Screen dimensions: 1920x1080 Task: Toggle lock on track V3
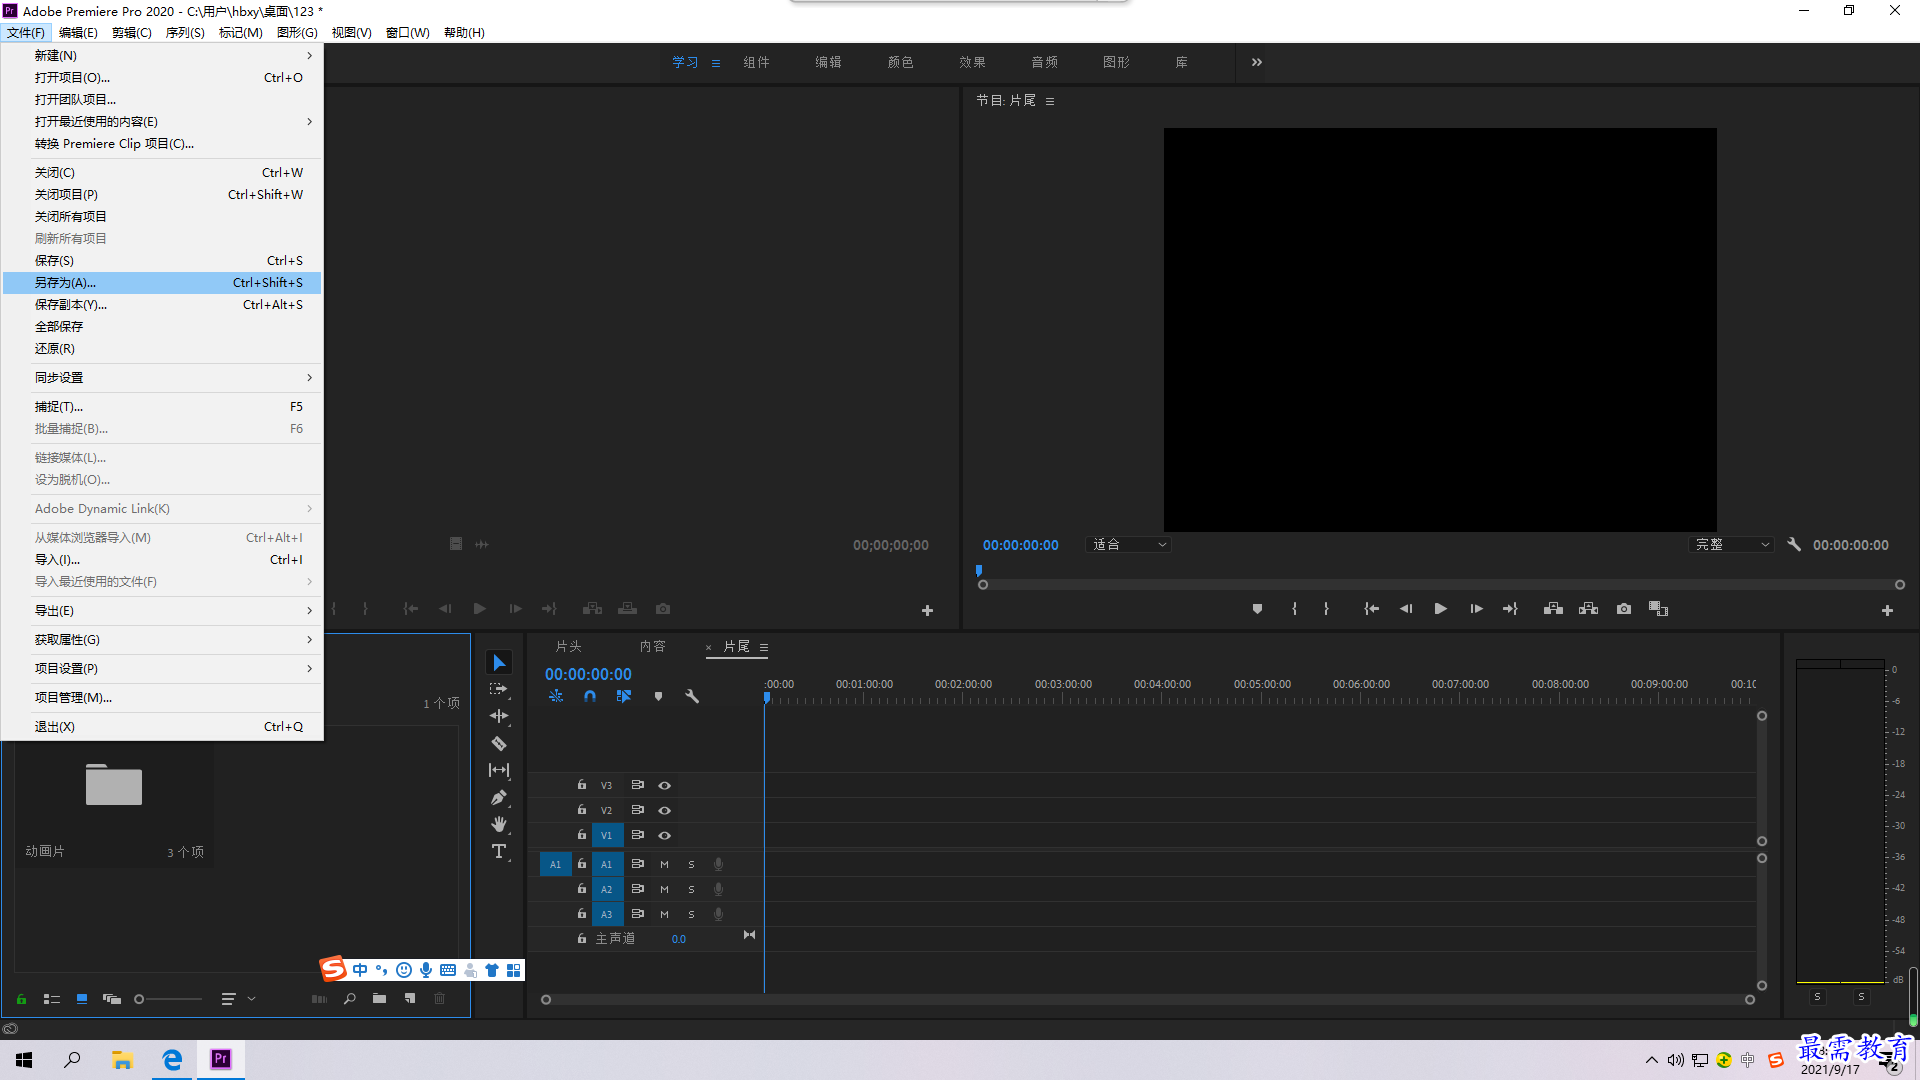581,785
